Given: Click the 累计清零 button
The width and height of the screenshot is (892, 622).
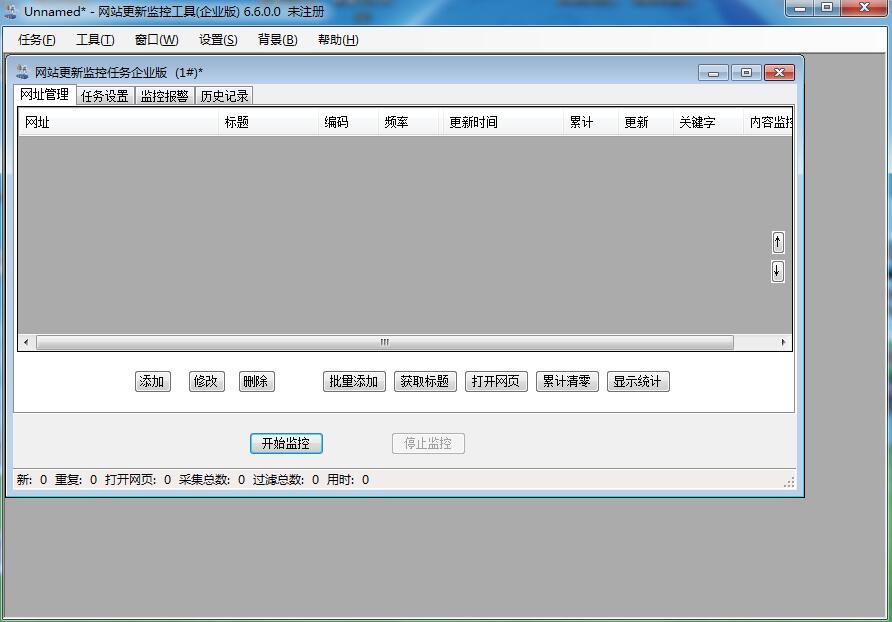Looking at the screenshot, I should point(566,381).
